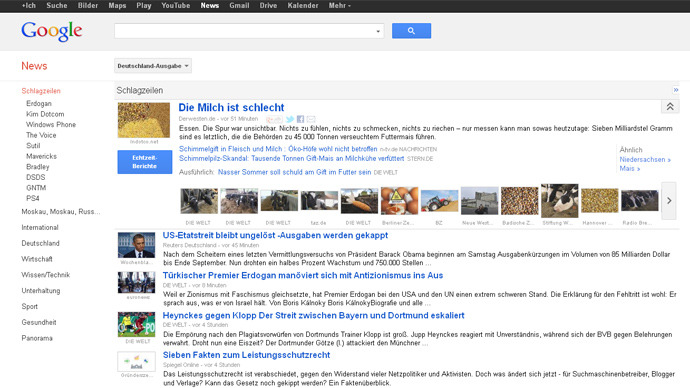Open Gesundheit section in sidebar
The width and height of the screenshot is (690, 388).
coord(39,322)
